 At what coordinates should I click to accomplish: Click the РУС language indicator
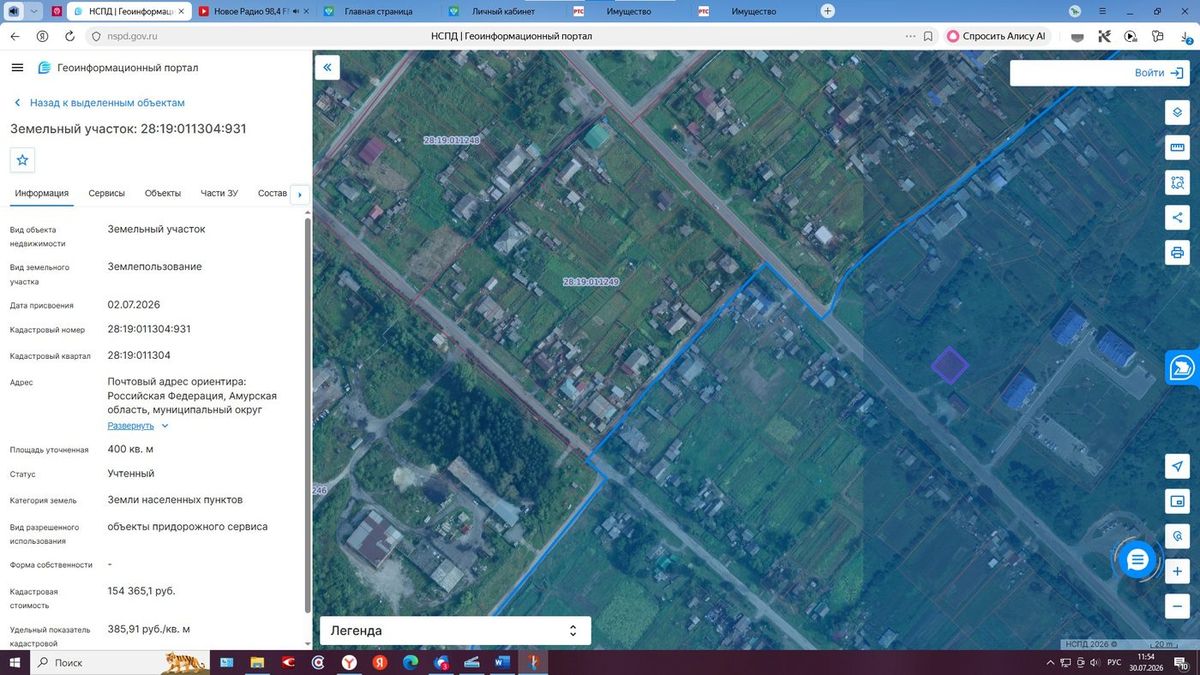pyautogui.click(x=1113, y=663)
